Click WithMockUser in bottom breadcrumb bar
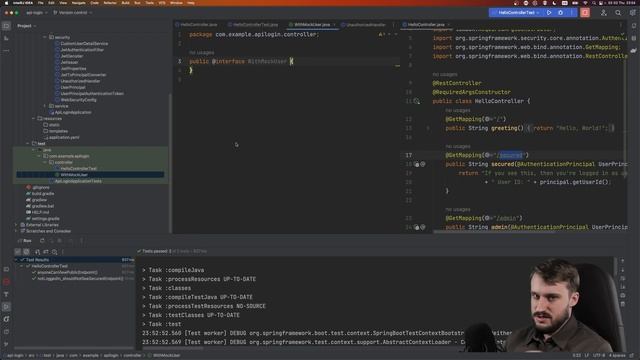This screenshot has height=360, width=640. pyautogui.click(x=167, y=356)
